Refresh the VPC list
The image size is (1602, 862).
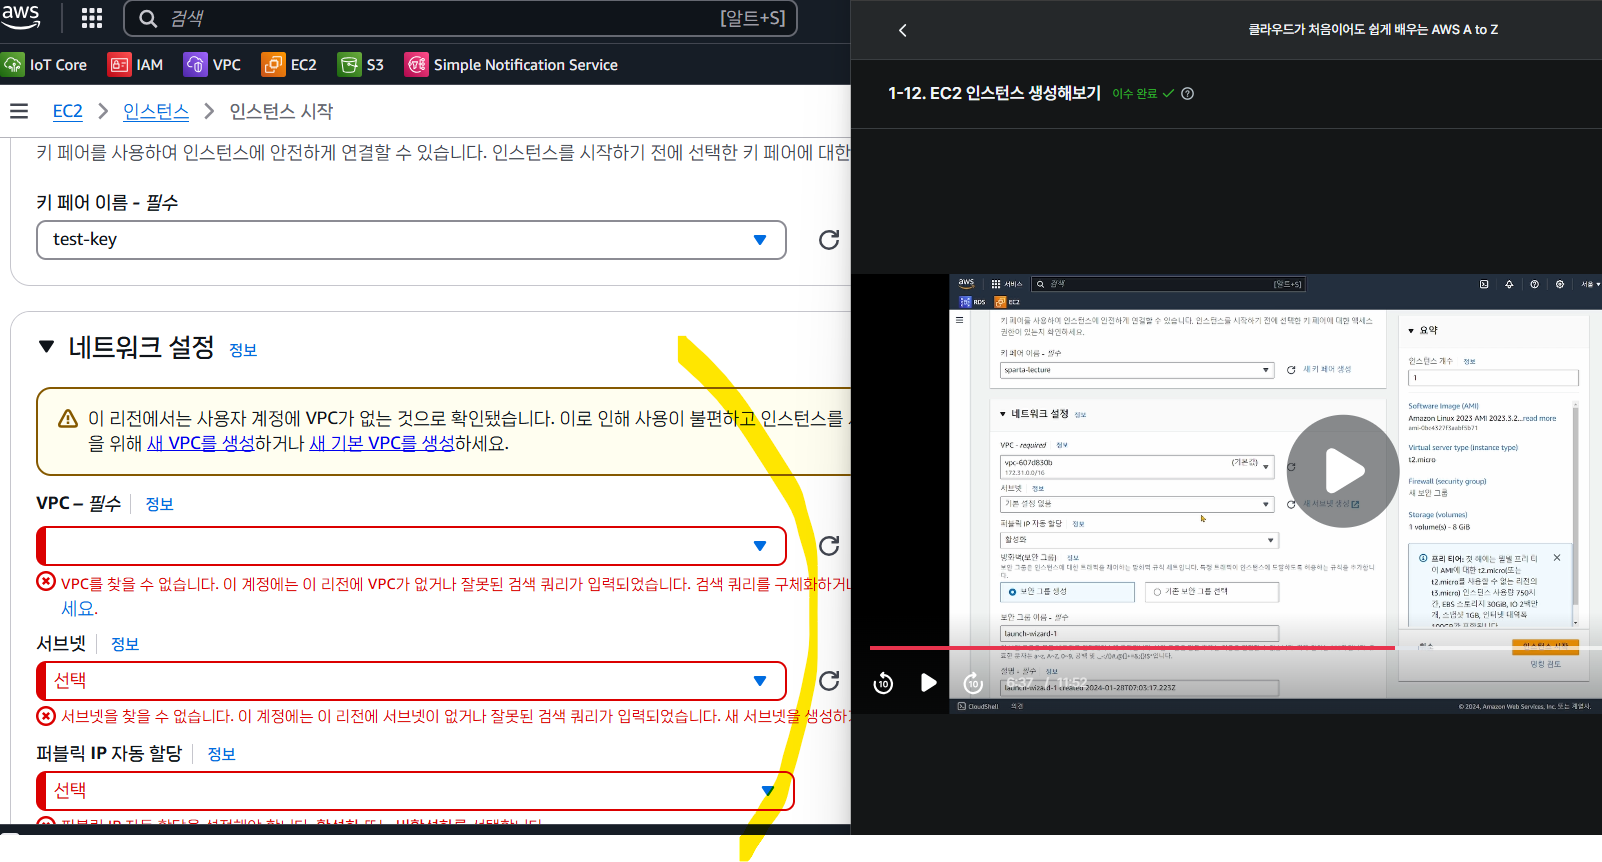tap(829, 546)
